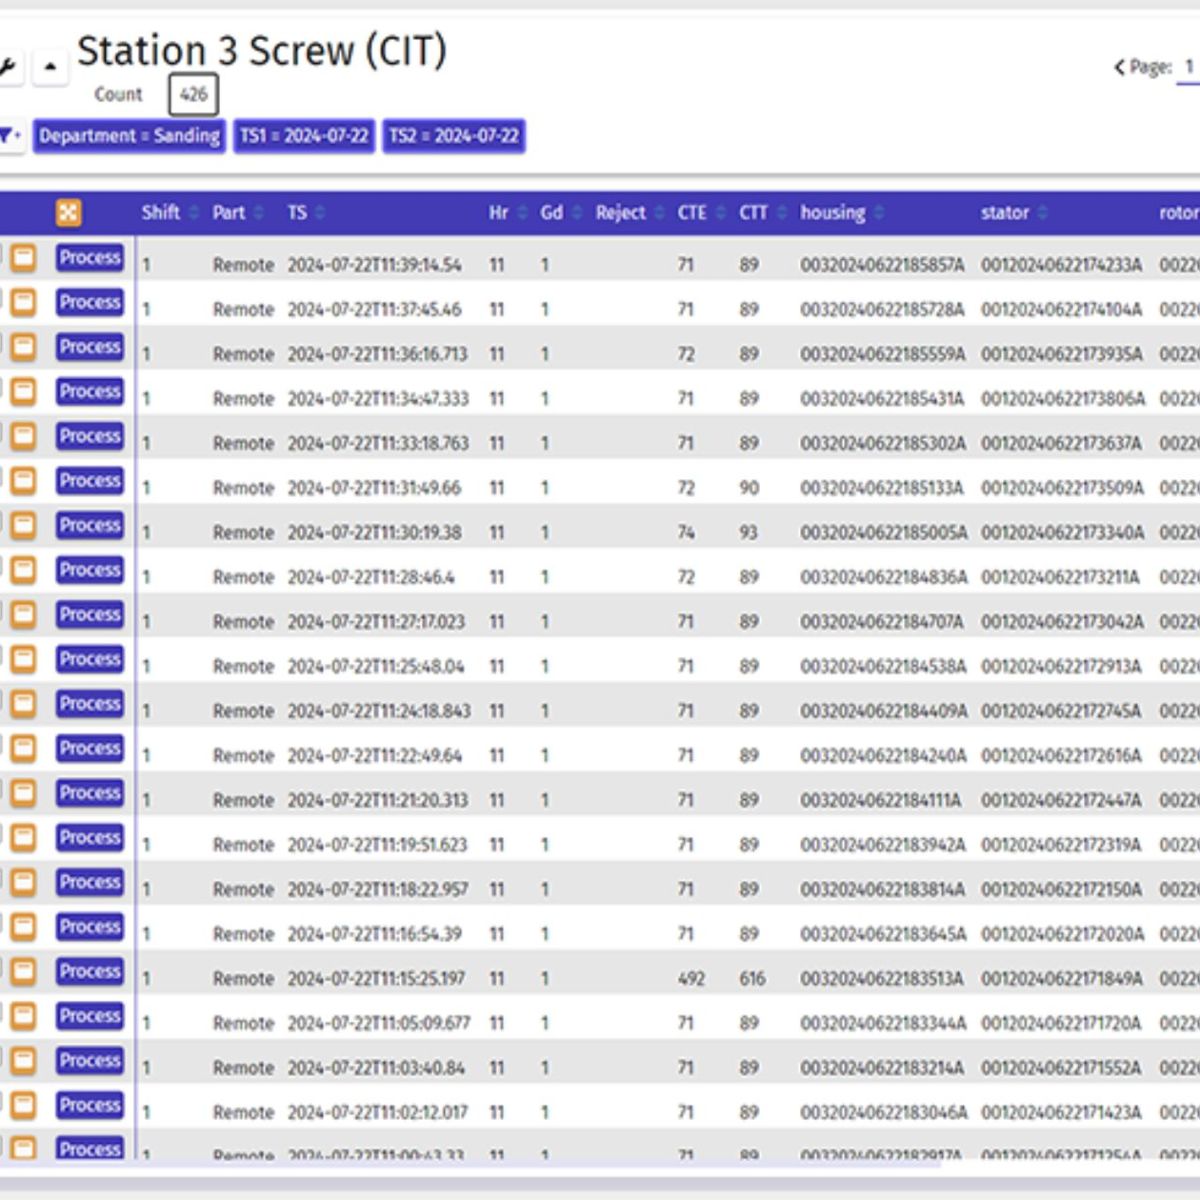1200x1200 pixels.
Task: Go to previous page using left chevron
Action: pos(1119,68)
